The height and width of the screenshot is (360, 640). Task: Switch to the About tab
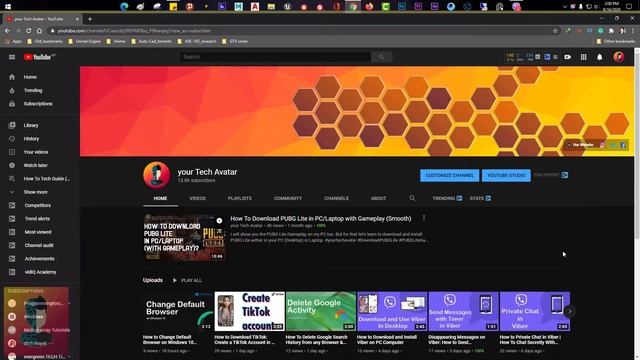tap(378, 198)
